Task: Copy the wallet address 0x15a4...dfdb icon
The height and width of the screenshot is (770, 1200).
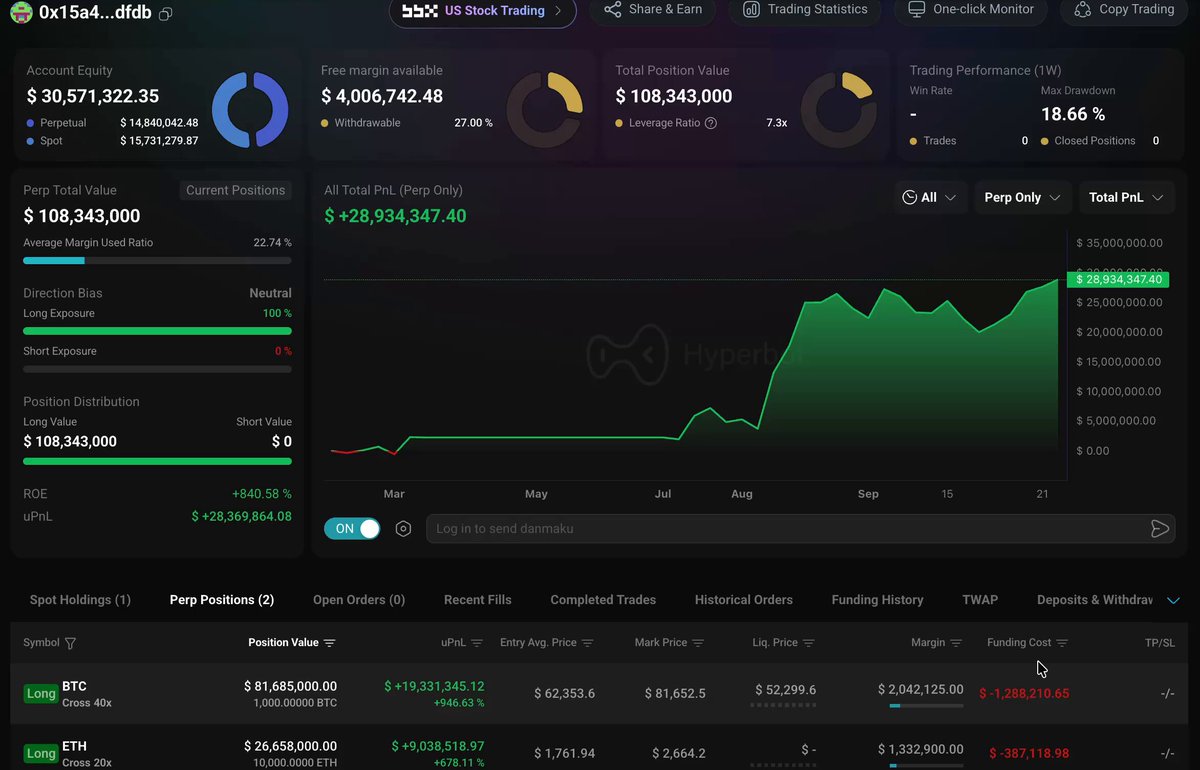Action: point(166,14)
